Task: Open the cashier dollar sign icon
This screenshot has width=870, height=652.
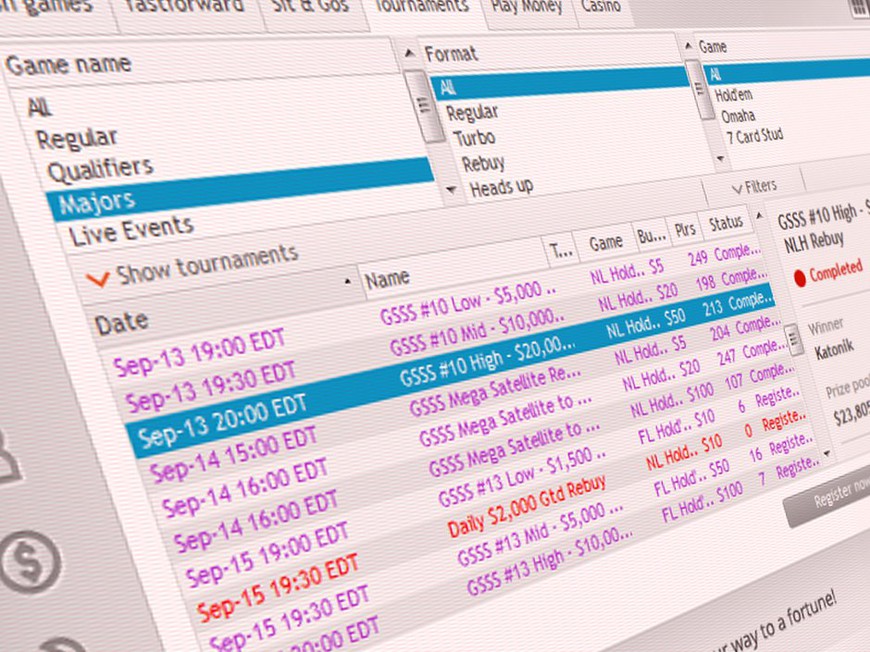Action: (30, 561)
